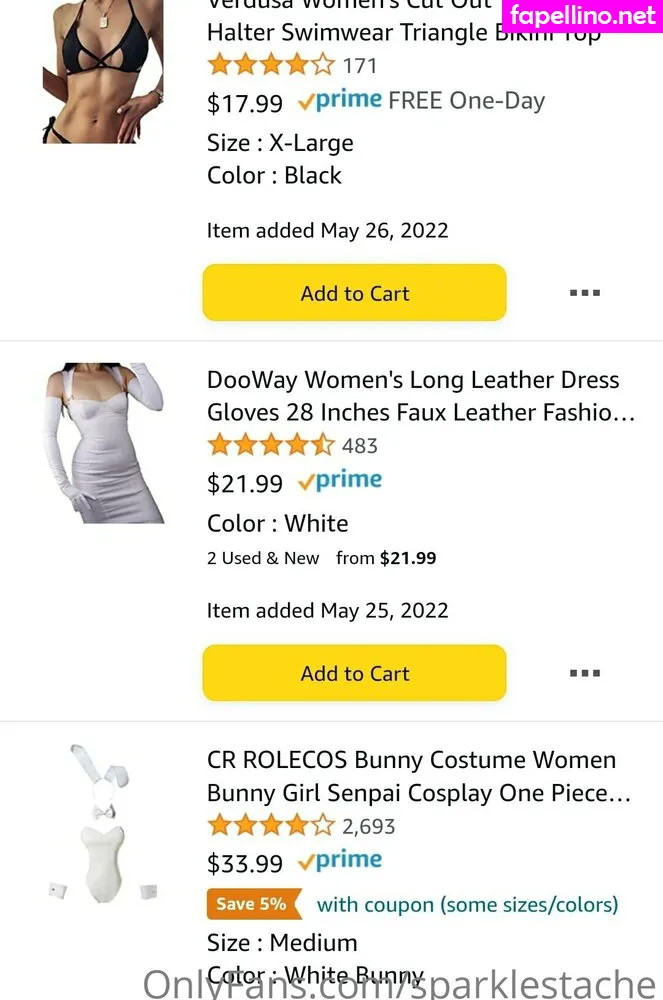Click the Prime badge beside the $21.99 price
Image resolution: width=663 pixels, height=1000 pixels.
coord(340,482)
